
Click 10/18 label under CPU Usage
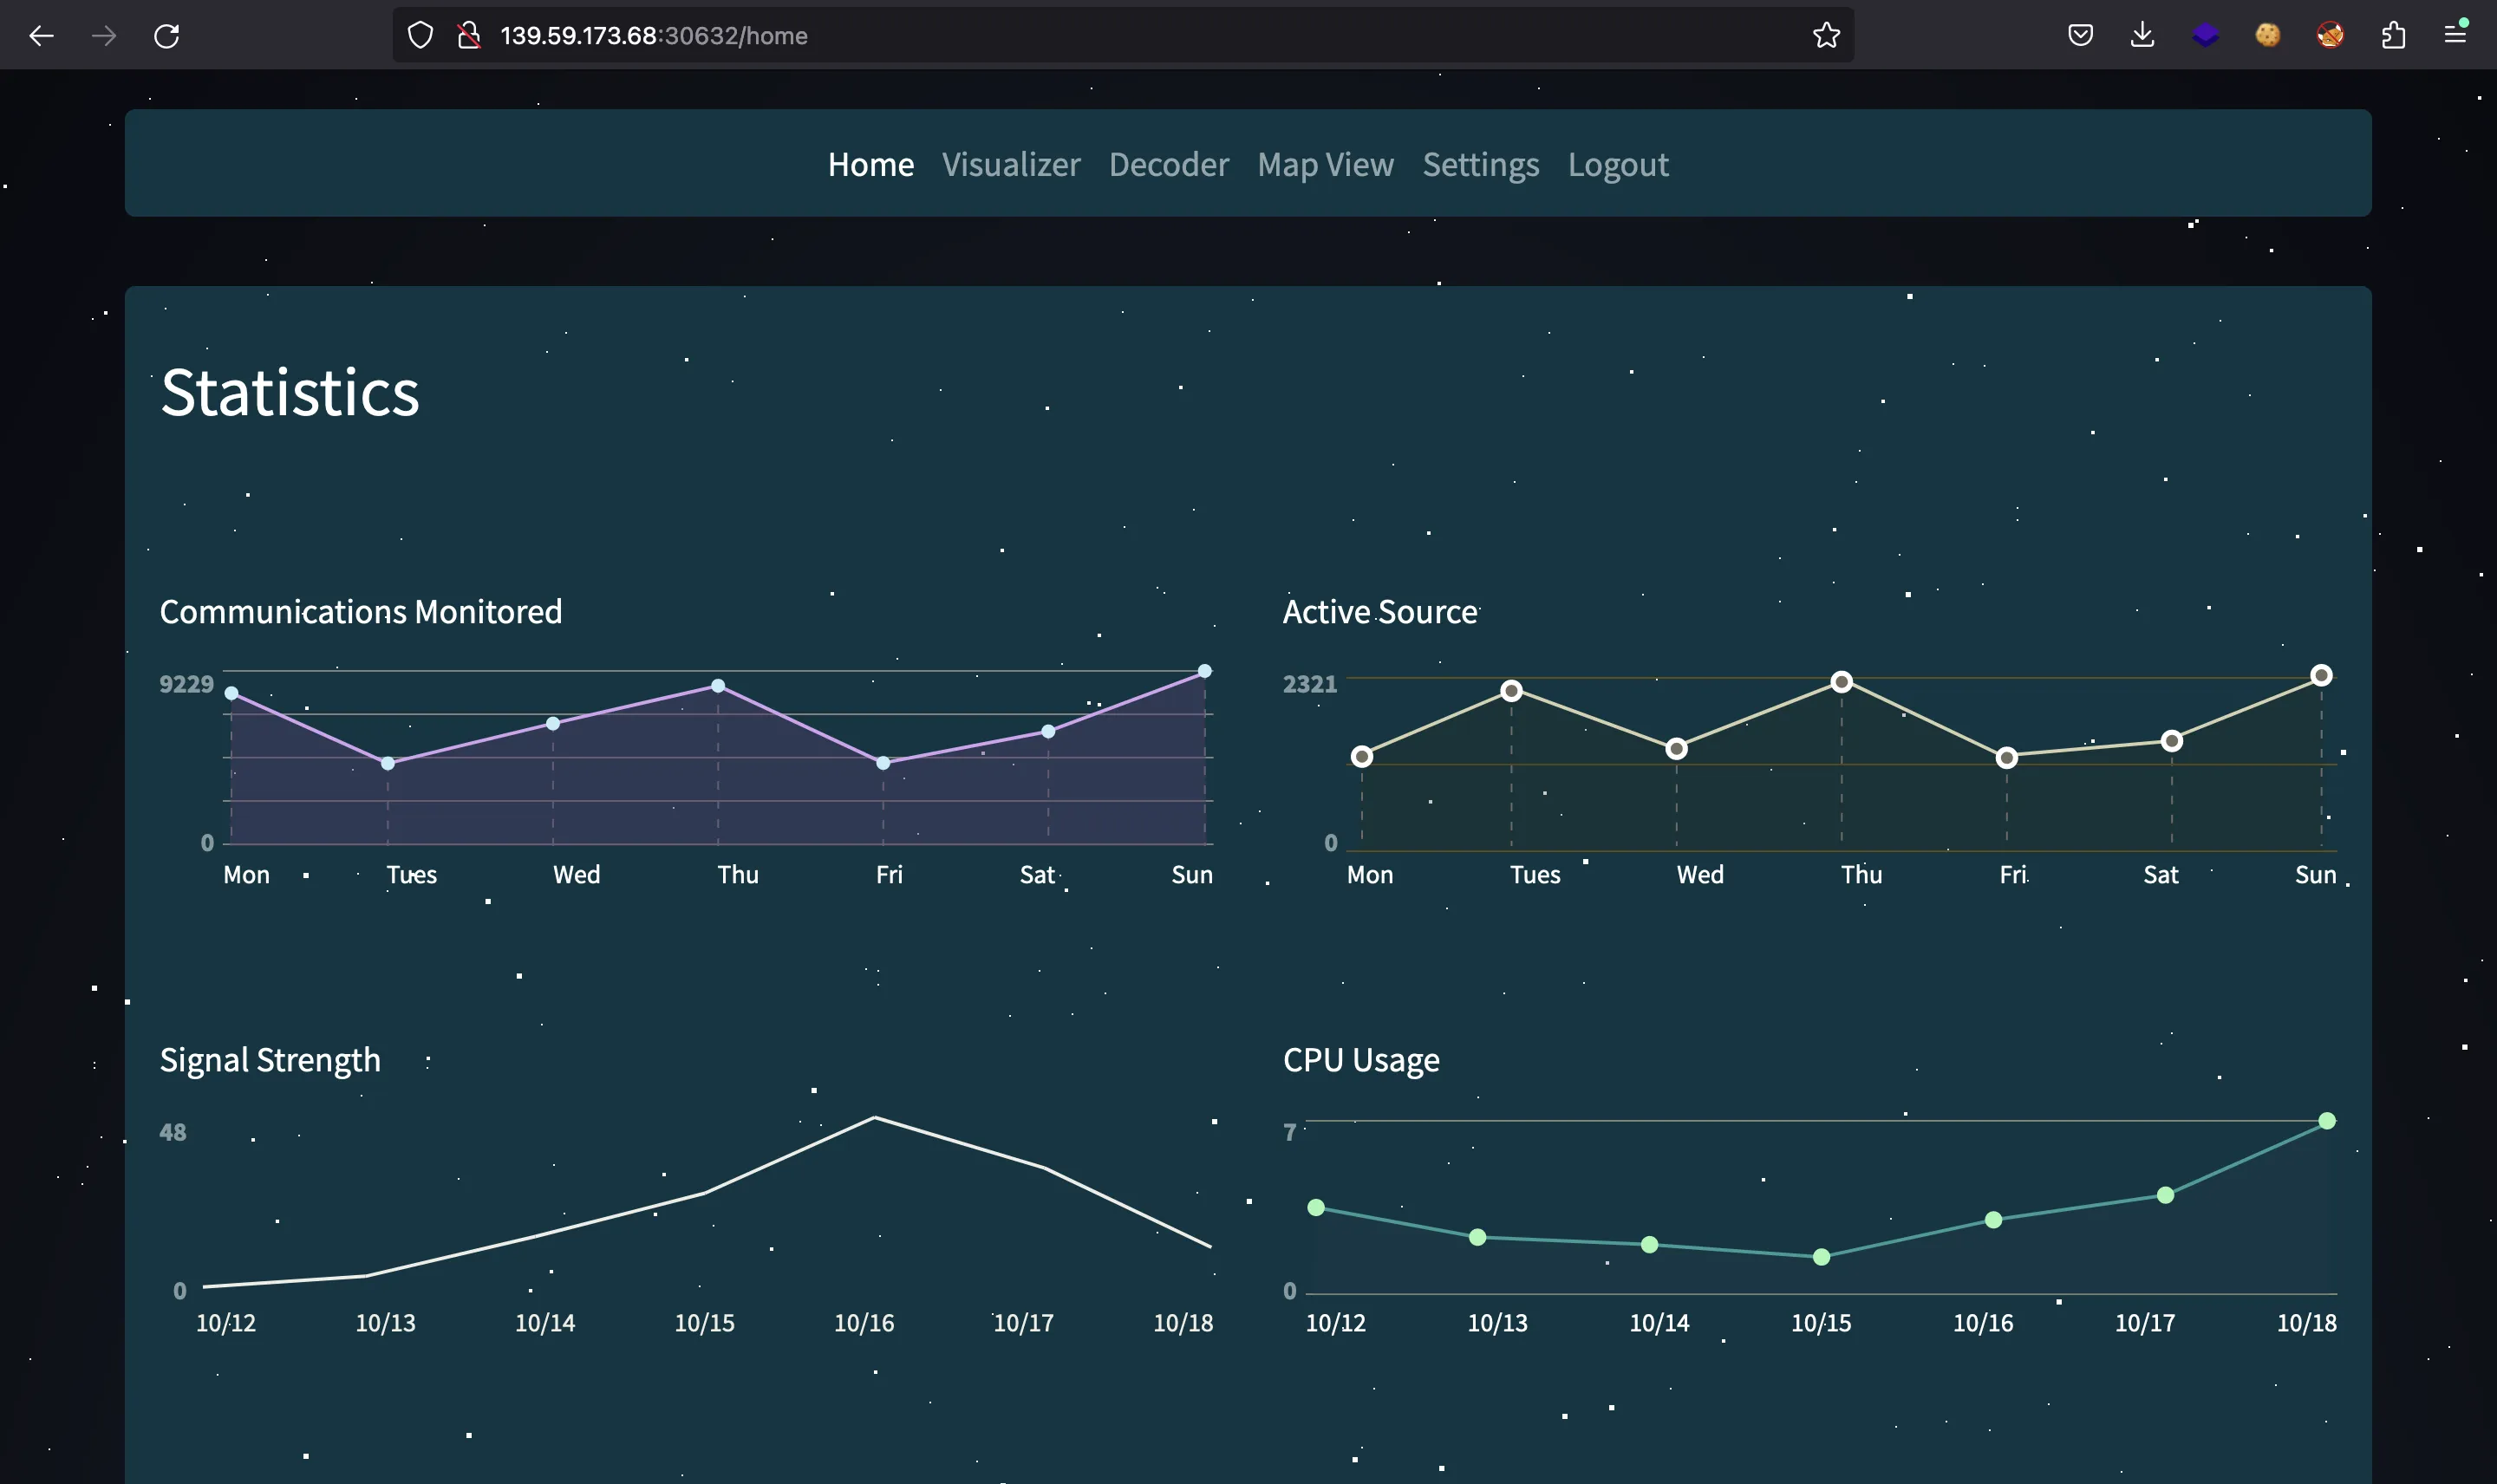(x=2306, y=1323)
